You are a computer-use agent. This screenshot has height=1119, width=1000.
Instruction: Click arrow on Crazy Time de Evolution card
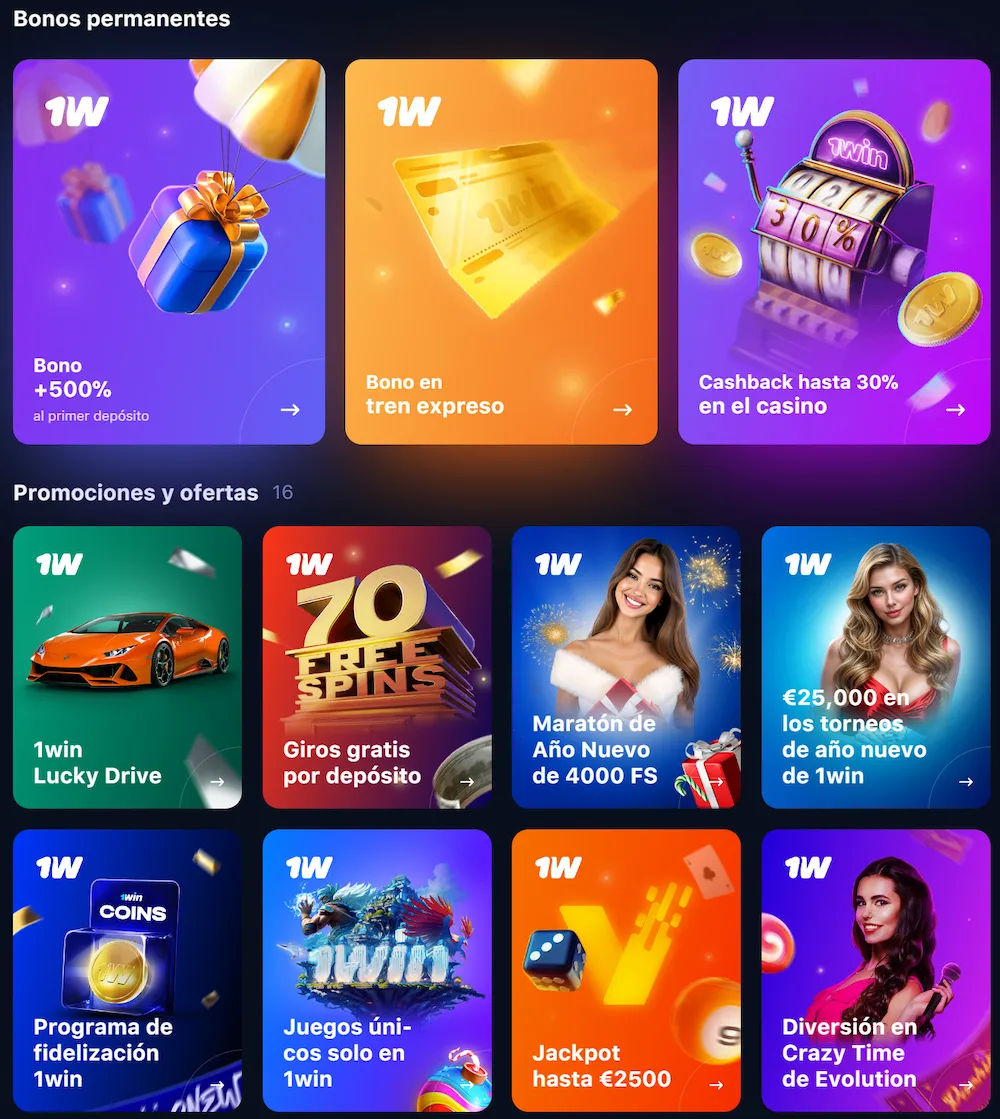966,1085
